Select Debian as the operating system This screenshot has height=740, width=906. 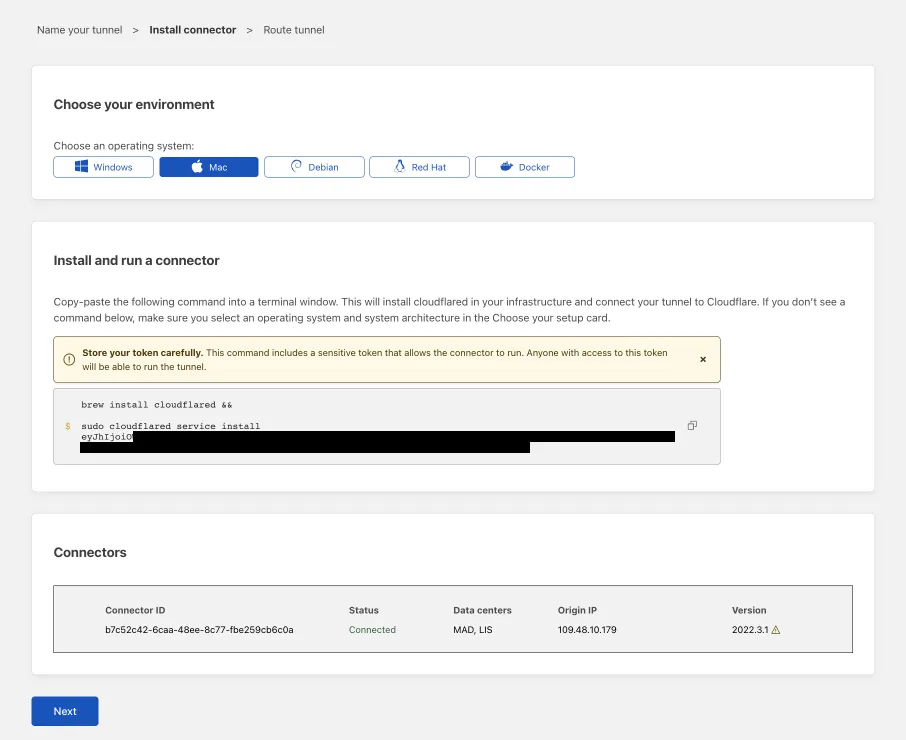click(314, 166)
